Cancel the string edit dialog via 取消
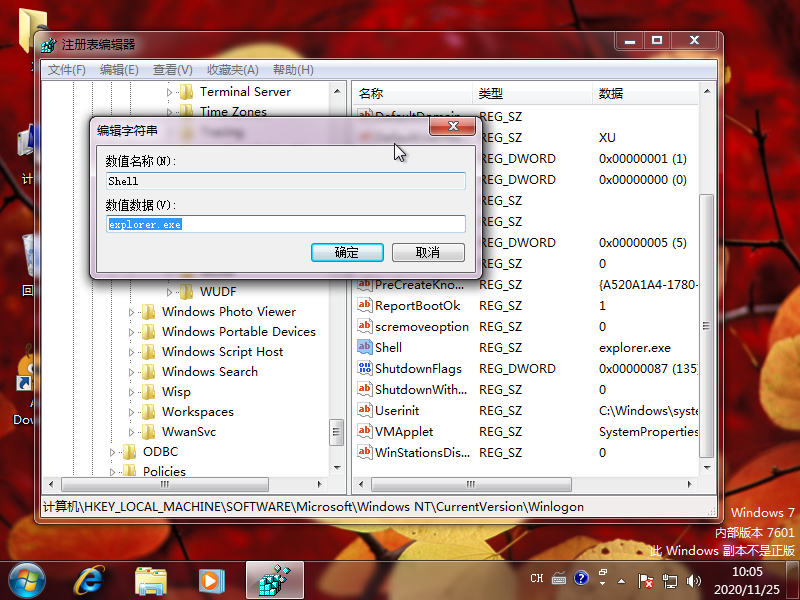Image resolution: width=800 pixels, height=600 pixels. tap(429, 252)
